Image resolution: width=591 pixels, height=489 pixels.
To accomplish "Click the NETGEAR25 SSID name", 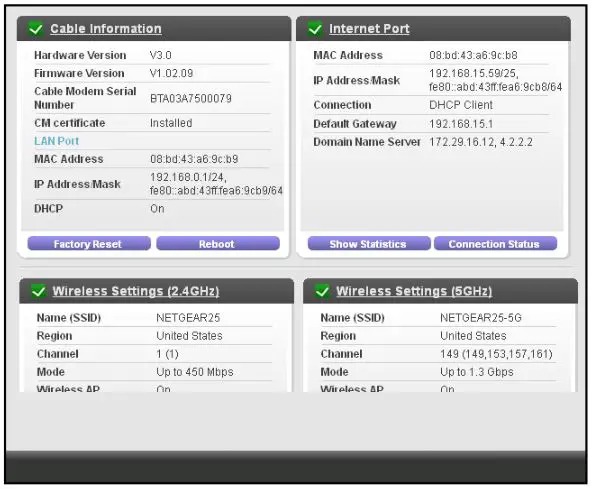I will (188, 318).
